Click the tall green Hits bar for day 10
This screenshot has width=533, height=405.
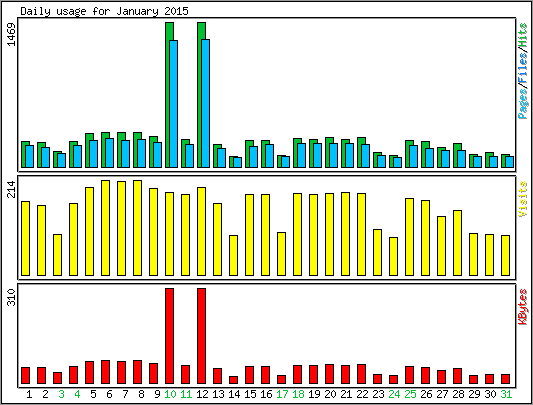click(169, 95)
